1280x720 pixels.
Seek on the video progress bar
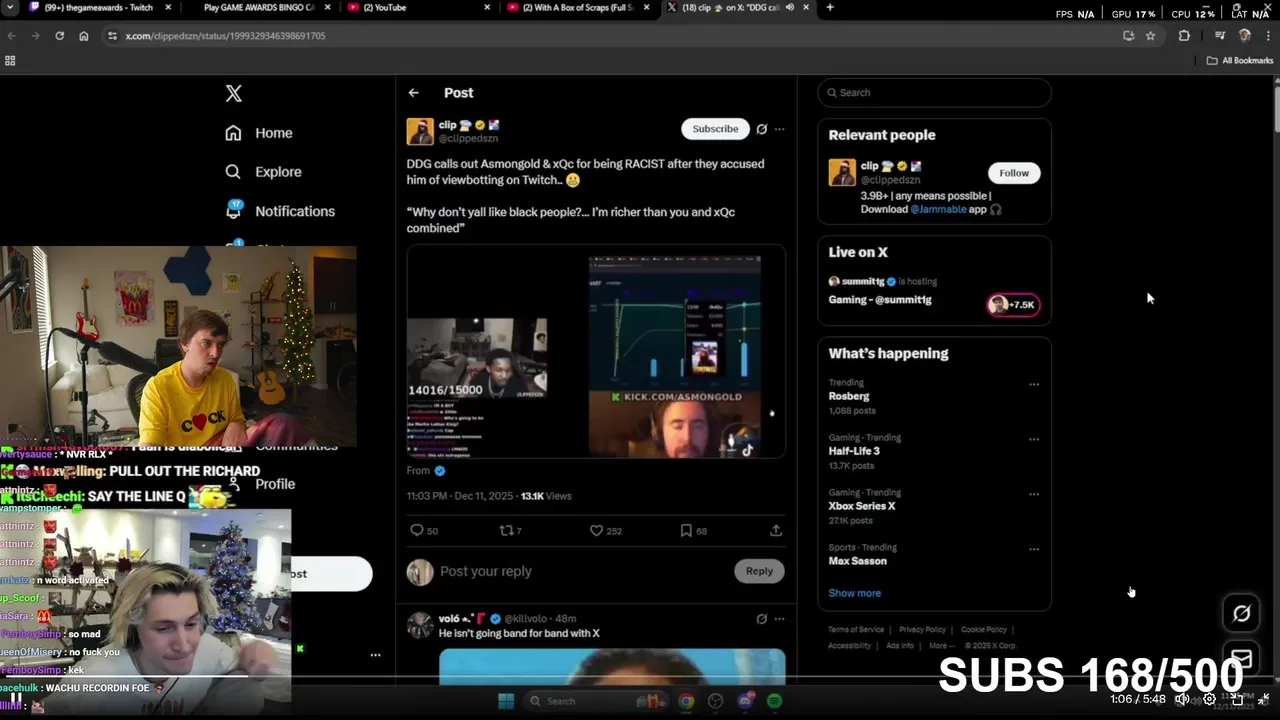tap(640, 677)
